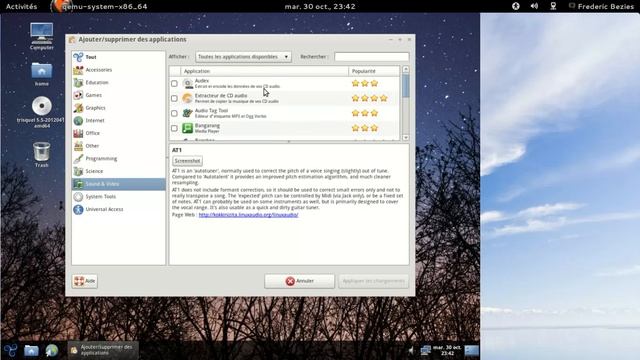Image resolution: width=640 pixels, height=360 pixels.
Task: Click the Audex application icon
Action: (187, 83)
